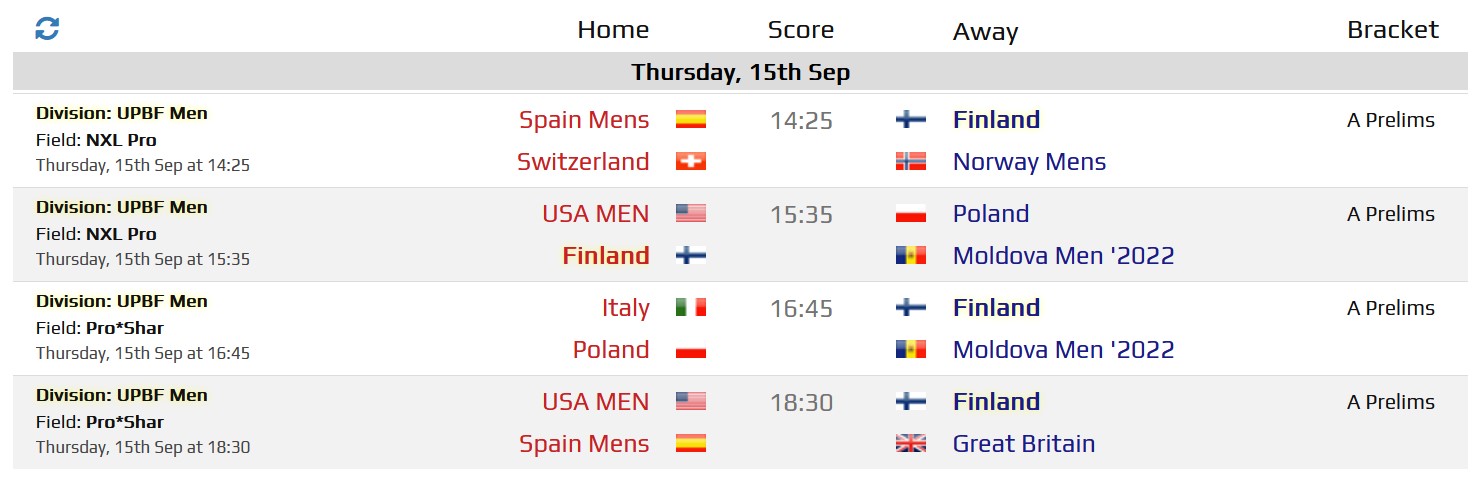
Task: Click the Finland home team in the 15:35 match
Action: click(606, 255)
